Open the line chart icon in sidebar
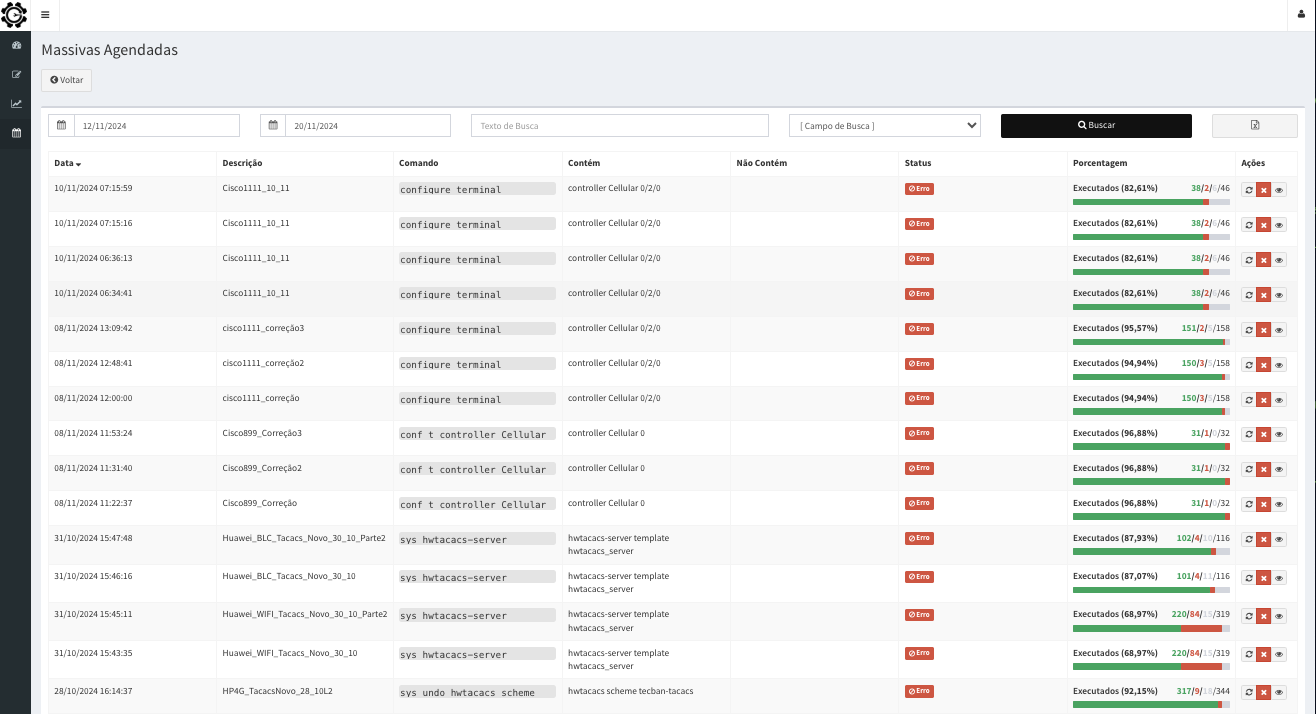This screenshot has width=1316, height=714. pyautogui.click(x=16, y=104)
